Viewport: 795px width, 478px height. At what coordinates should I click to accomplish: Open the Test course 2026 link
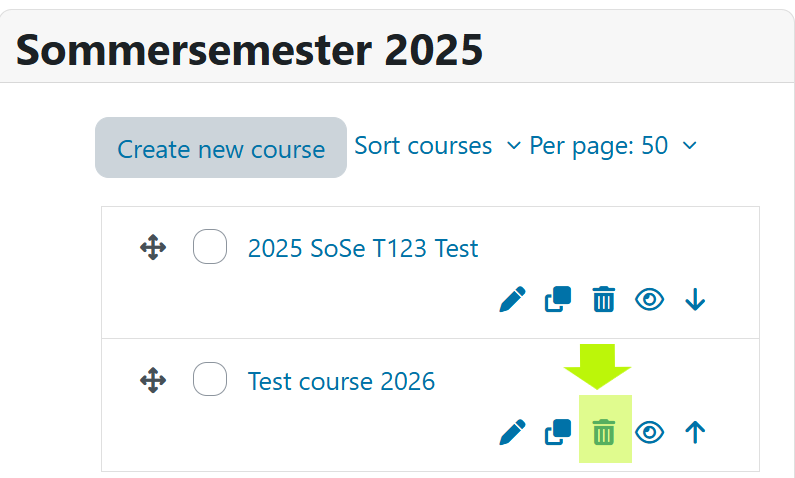pos(341,381)
